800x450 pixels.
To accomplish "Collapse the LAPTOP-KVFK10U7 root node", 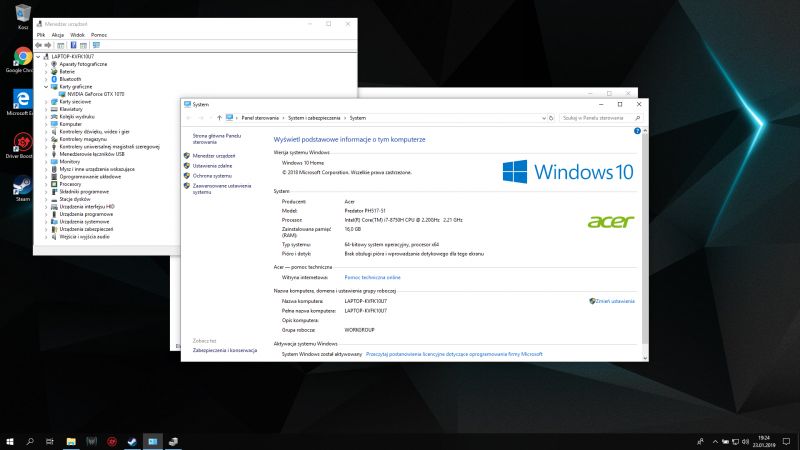I will click(x=39, y=57).
